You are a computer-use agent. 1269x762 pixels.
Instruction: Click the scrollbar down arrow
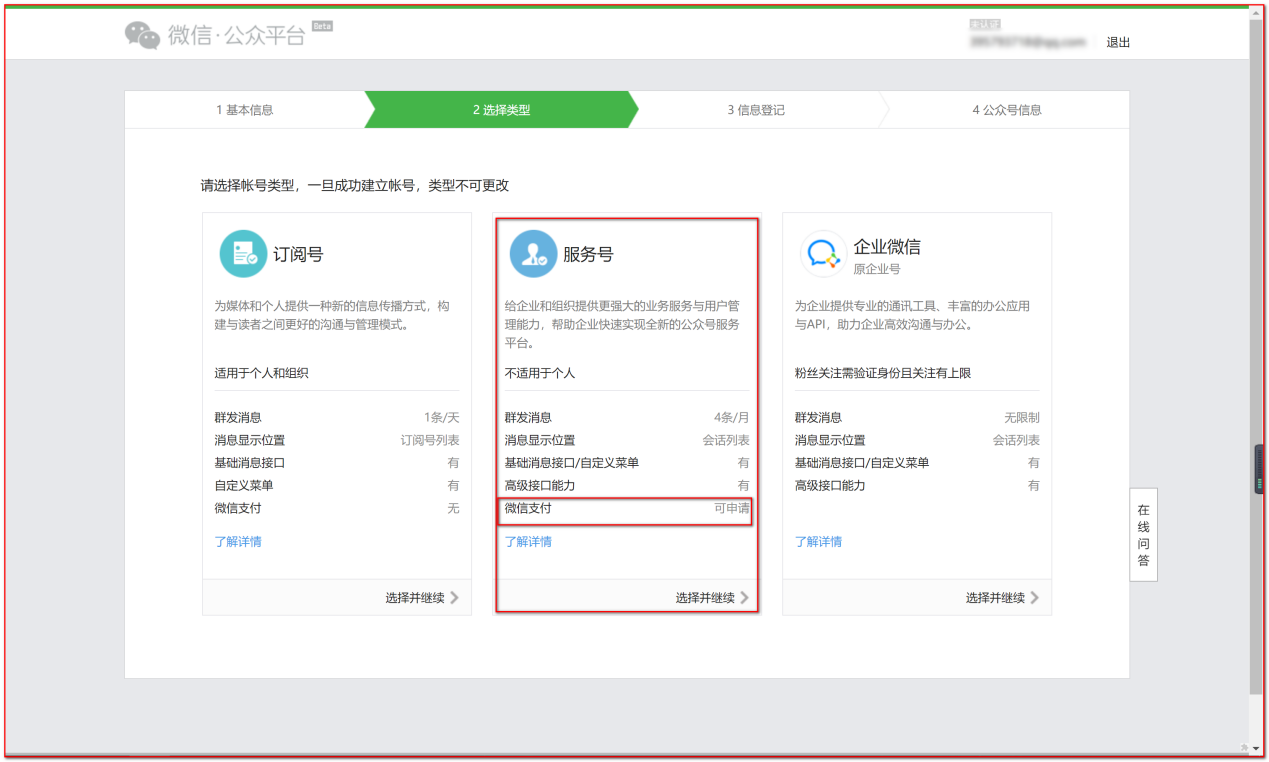coord(1256,747)
